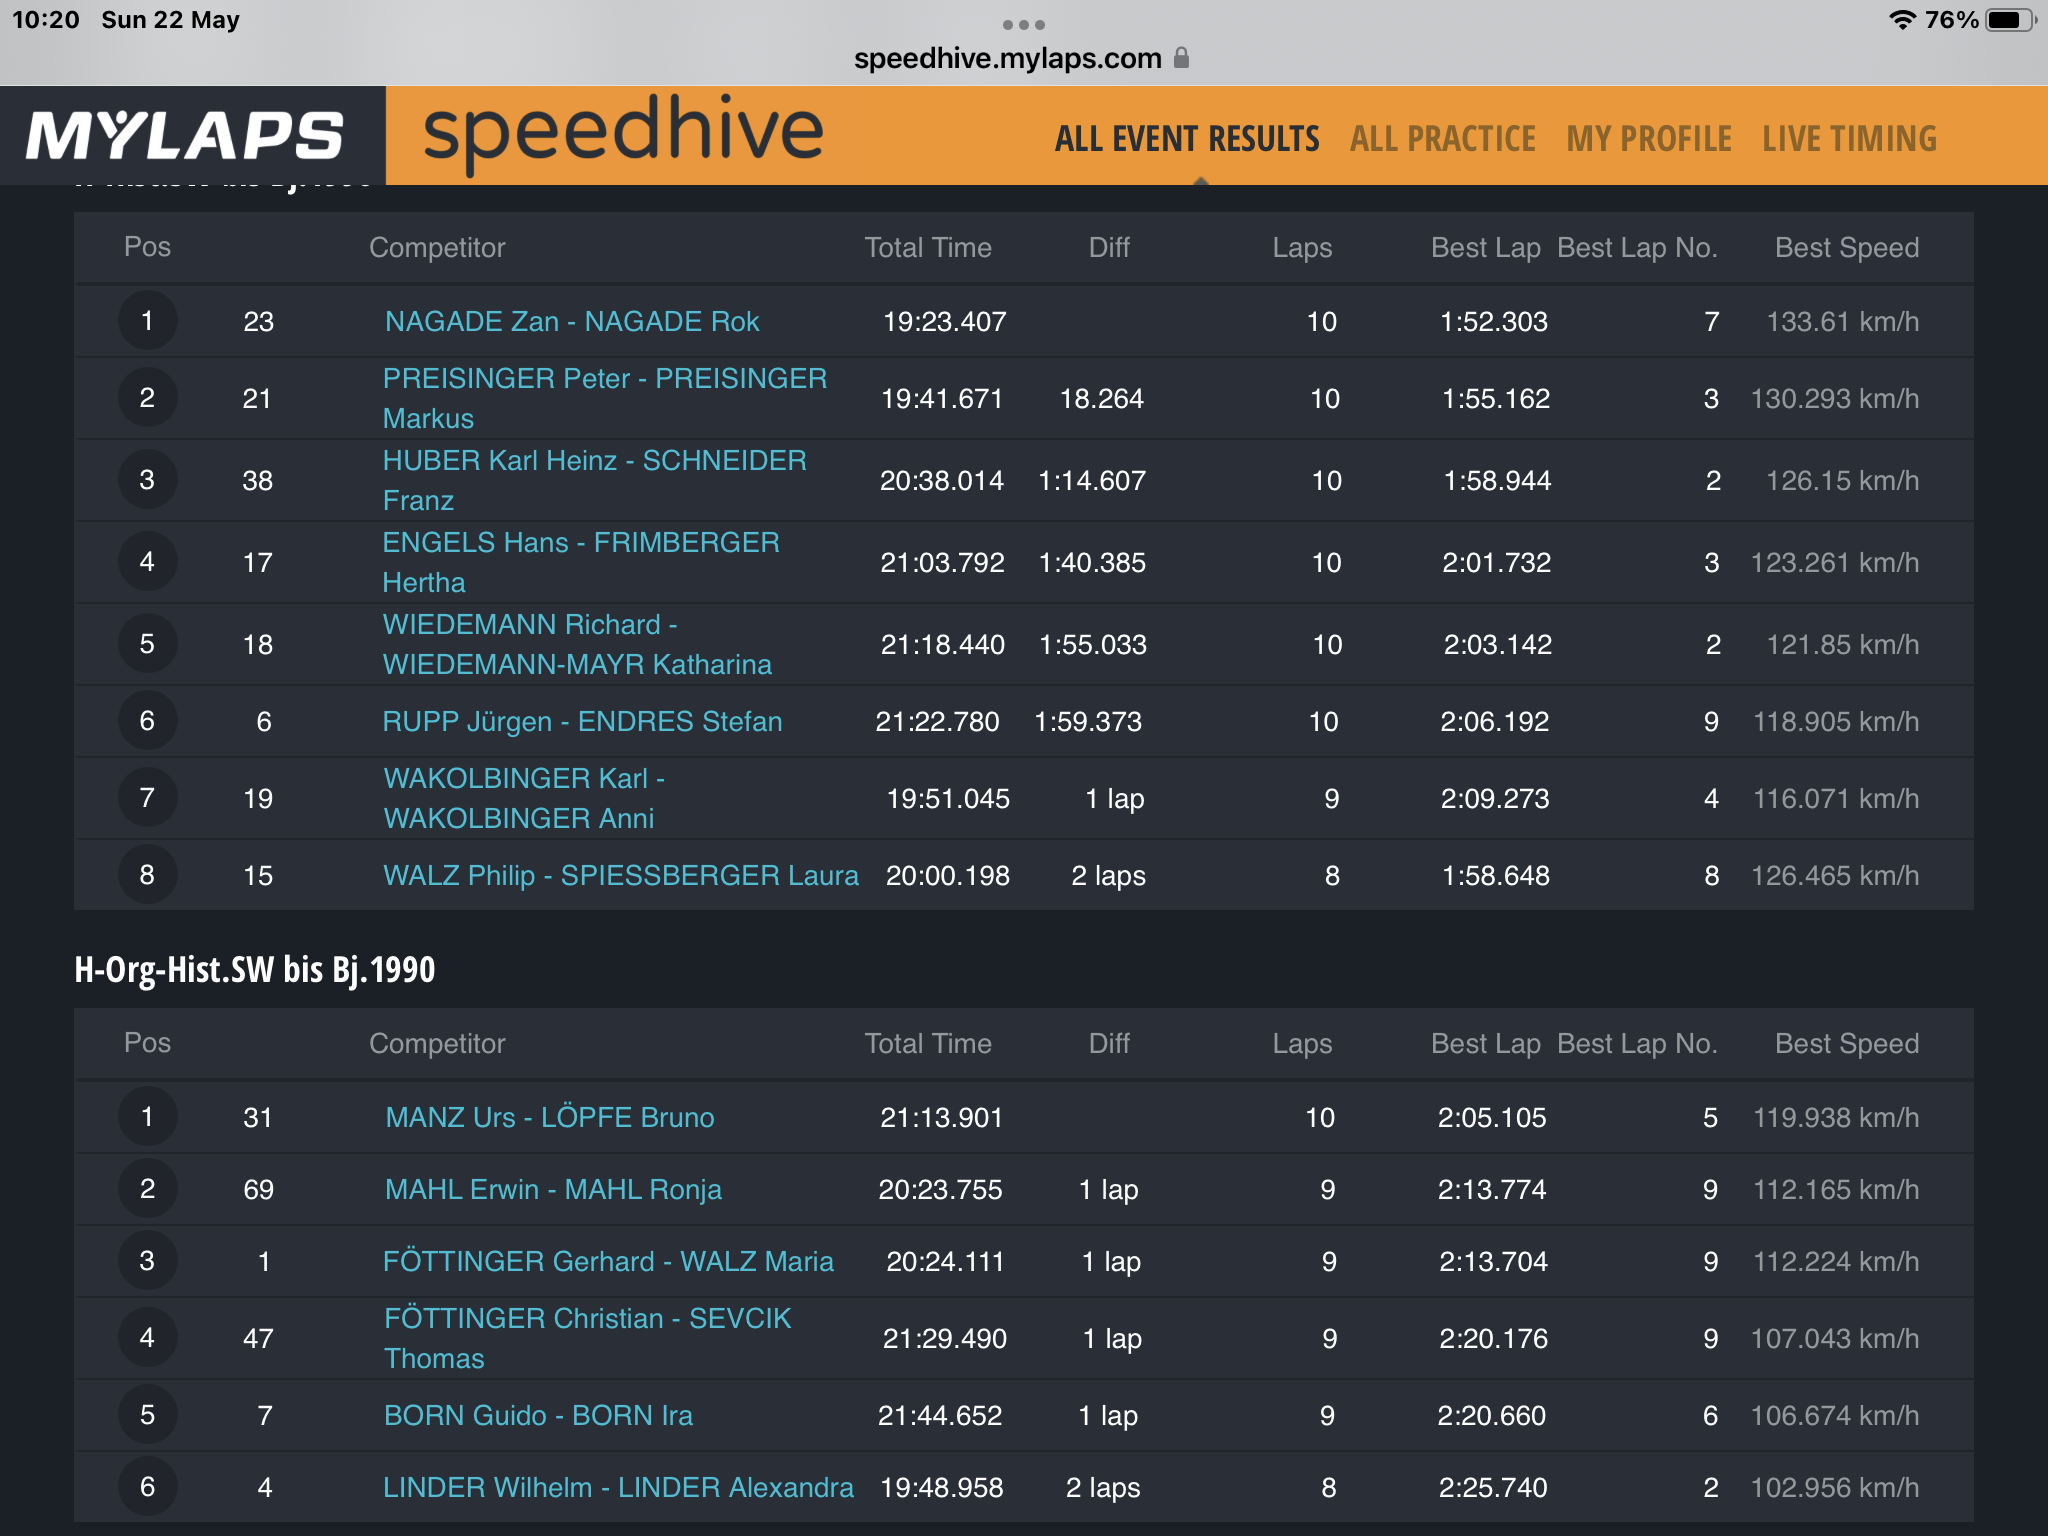Switch to the ALL PRACTICE tab
This screenshot has width=2048, height=1536.
1443,139
